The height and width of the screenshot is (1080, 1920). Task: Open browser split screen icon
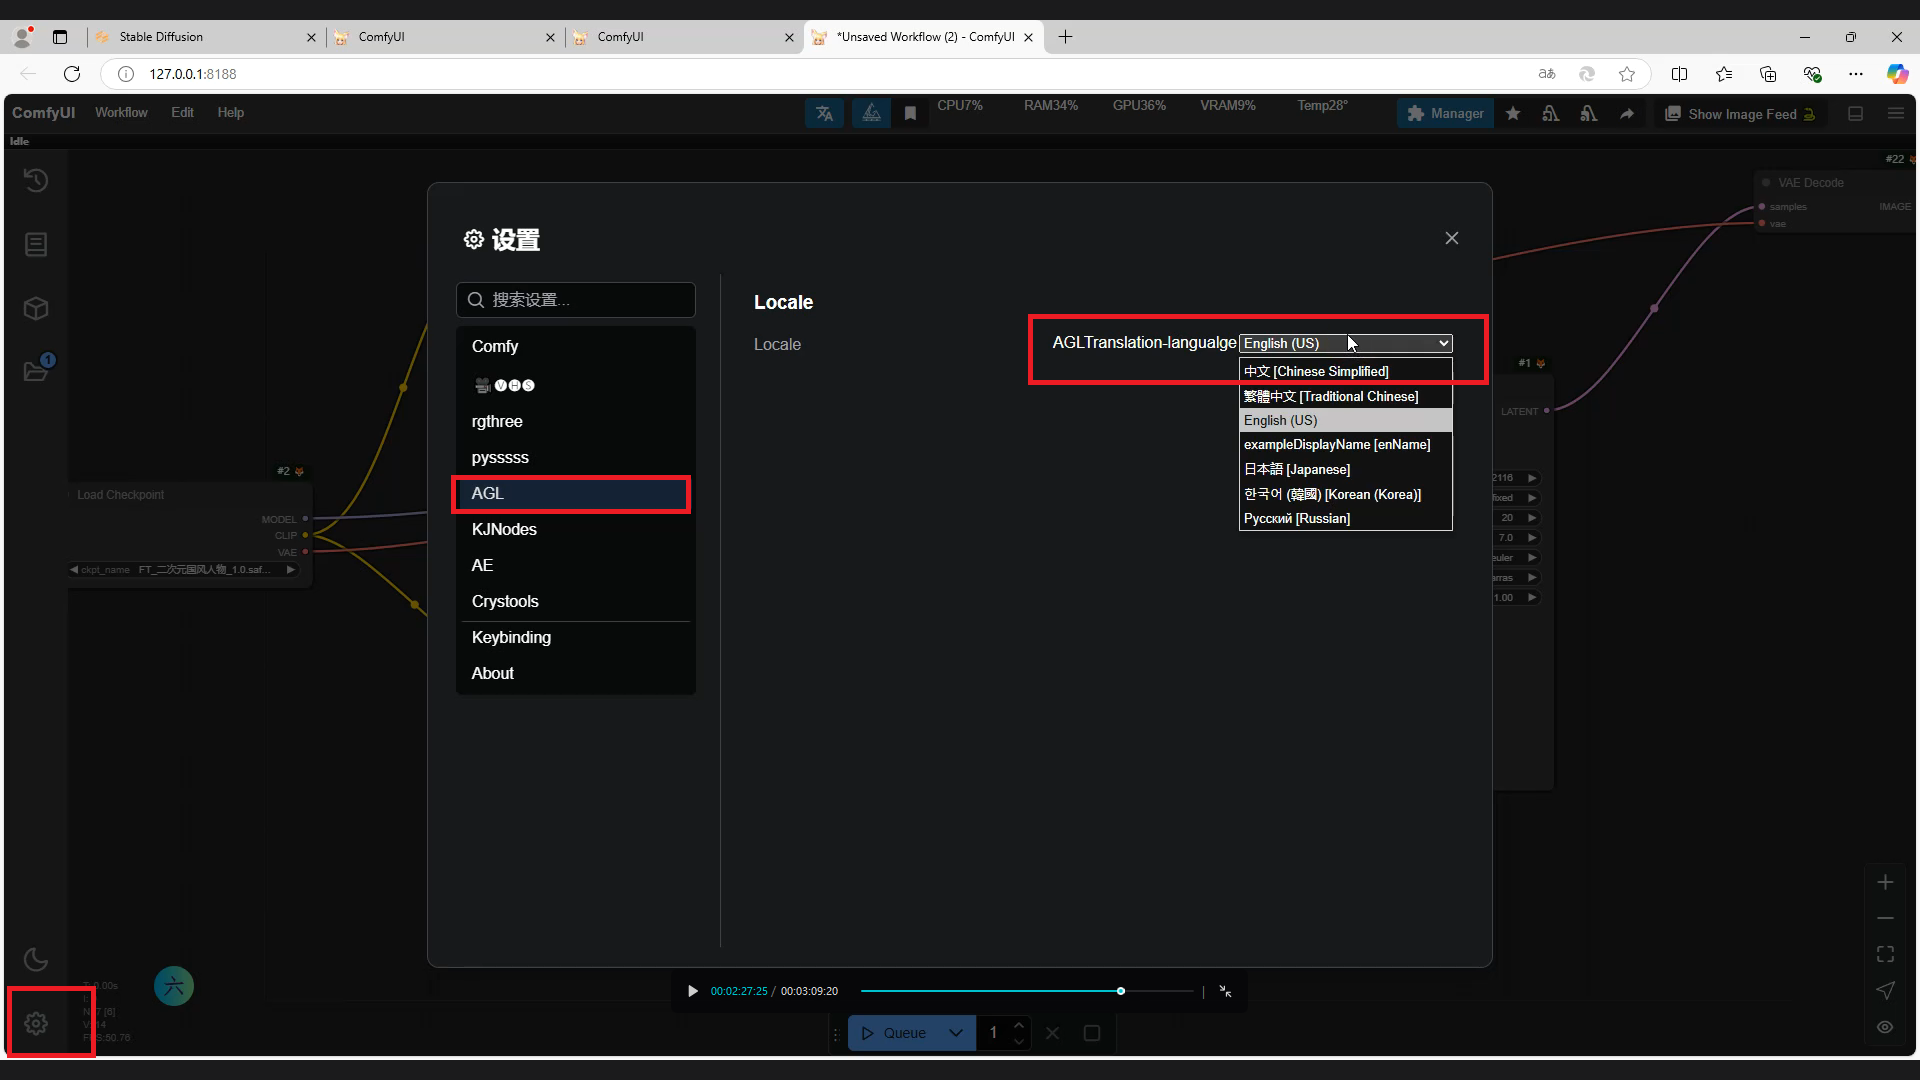[x=1679, y=74]
